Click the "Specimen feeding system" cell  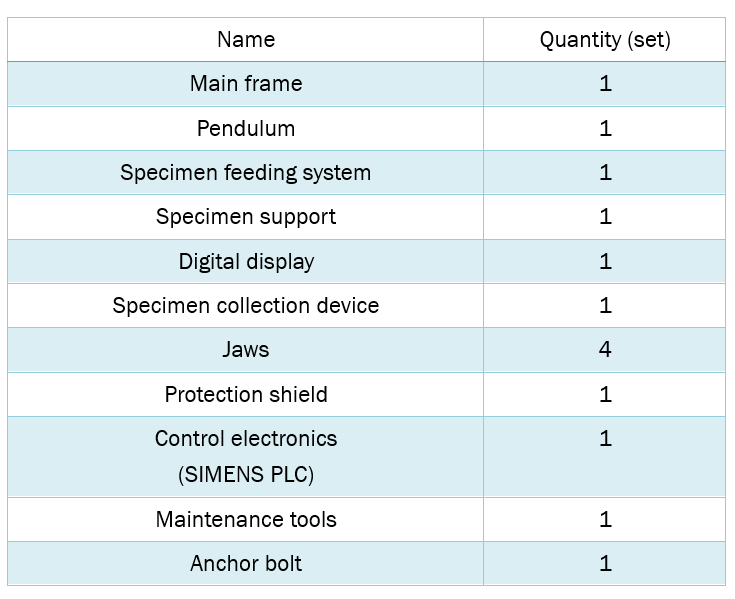[x=246, y=173]
